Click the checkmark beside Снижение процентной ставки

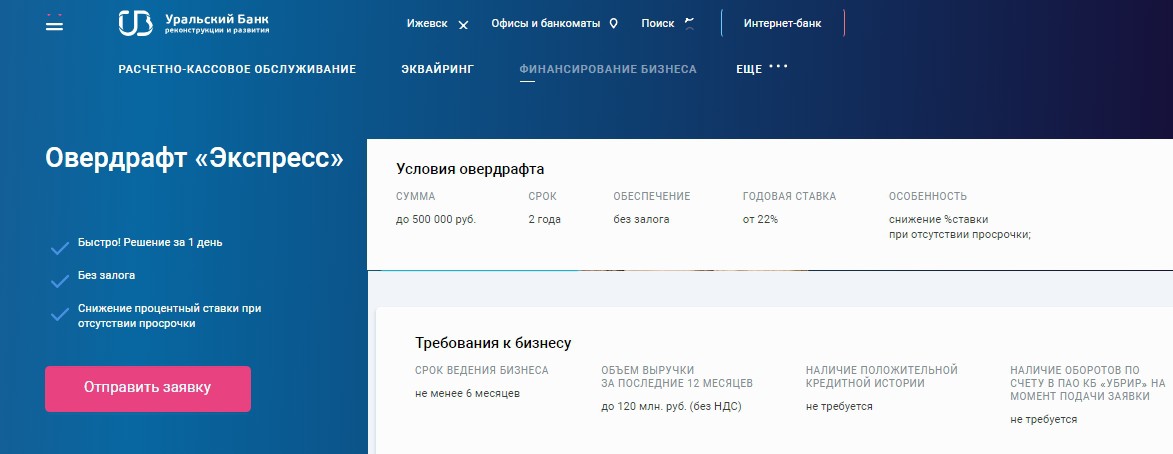point(59,314)
